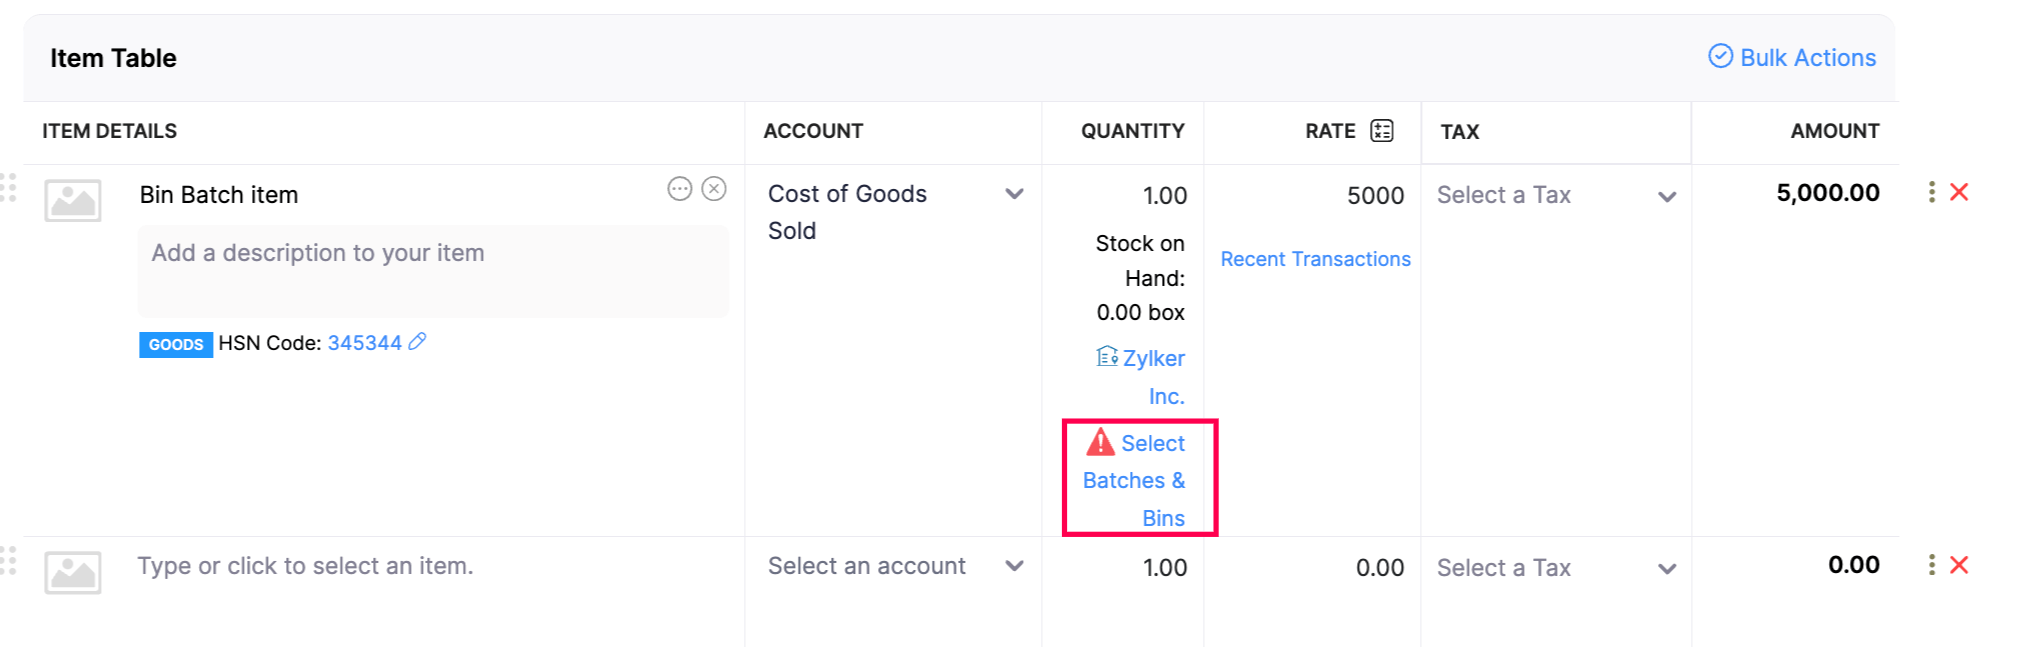
Task: Open the three-dot menu for Bin Batch row
Action: 1931,192
